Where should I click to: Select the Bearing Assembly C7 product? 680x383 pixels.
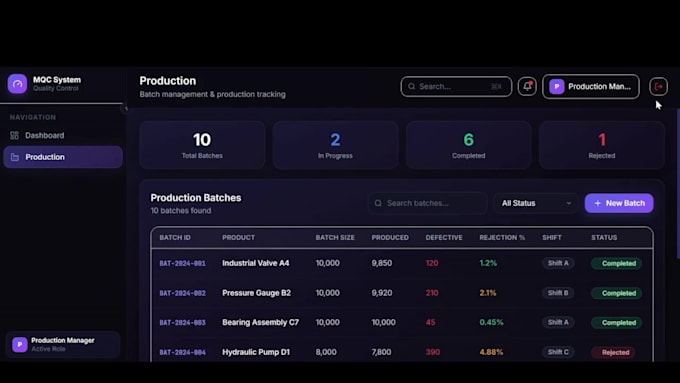point(260,322)
